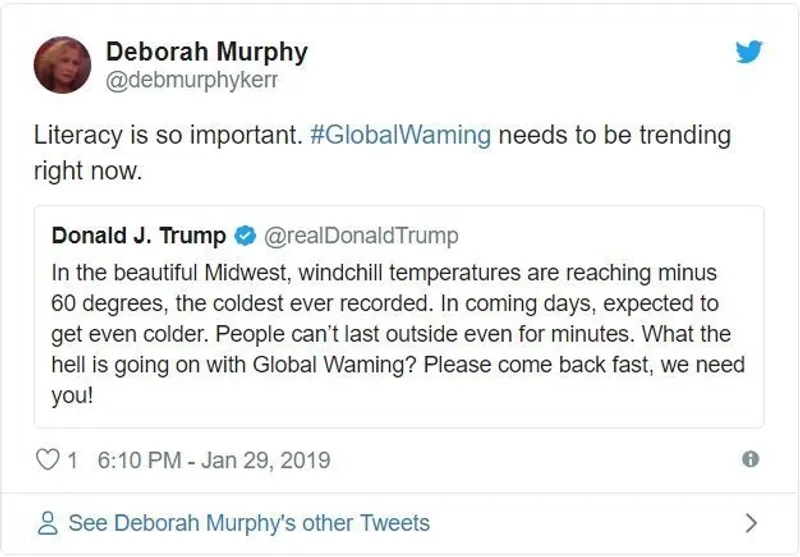Viewport: 800px width, 557px height.
Task: Click the Twitter bird logo icon
Action: click(749, 53)
